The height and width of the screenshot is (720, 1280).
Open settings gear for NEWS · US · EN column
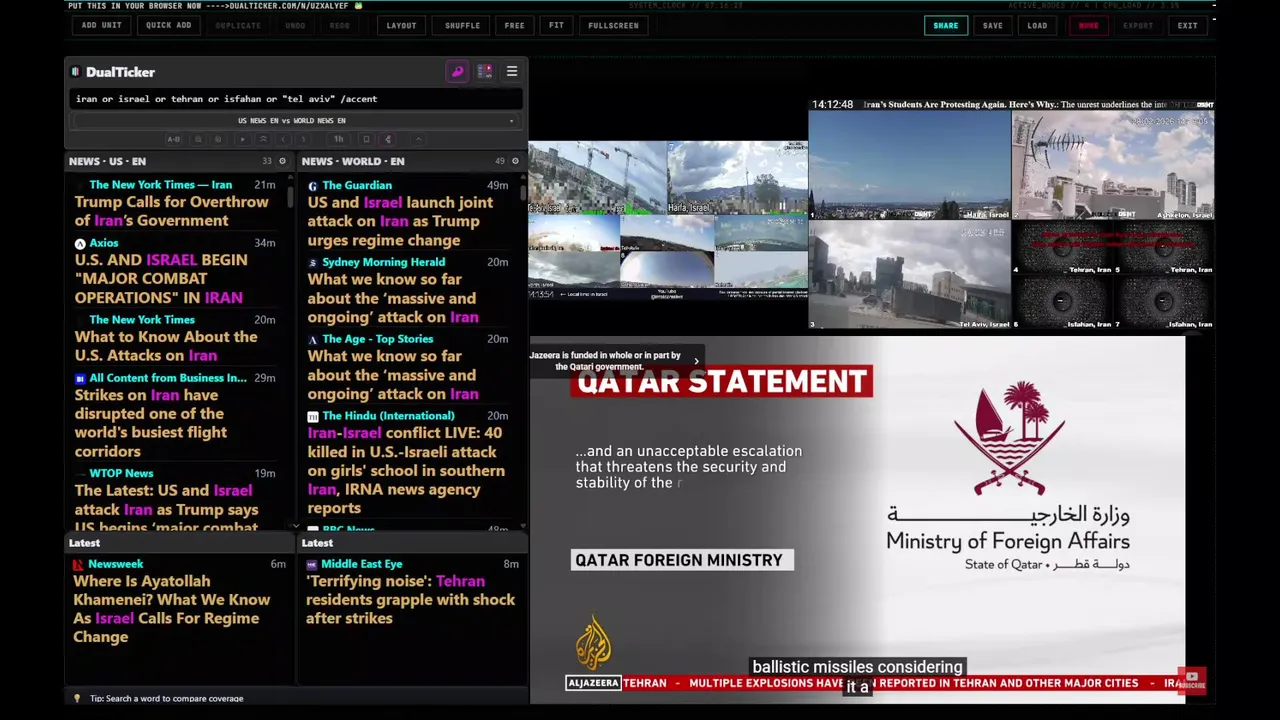(x=282, y=161)
